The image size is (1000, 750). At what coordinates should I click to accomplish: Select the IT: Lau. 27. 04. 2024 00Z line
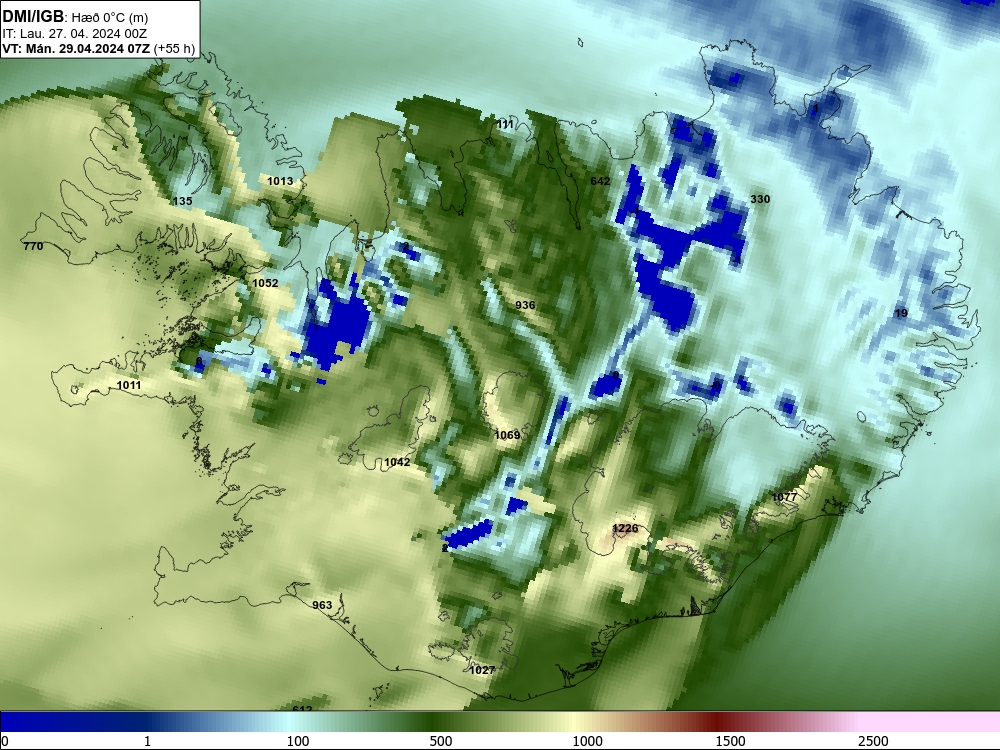[x=75, y=34]
